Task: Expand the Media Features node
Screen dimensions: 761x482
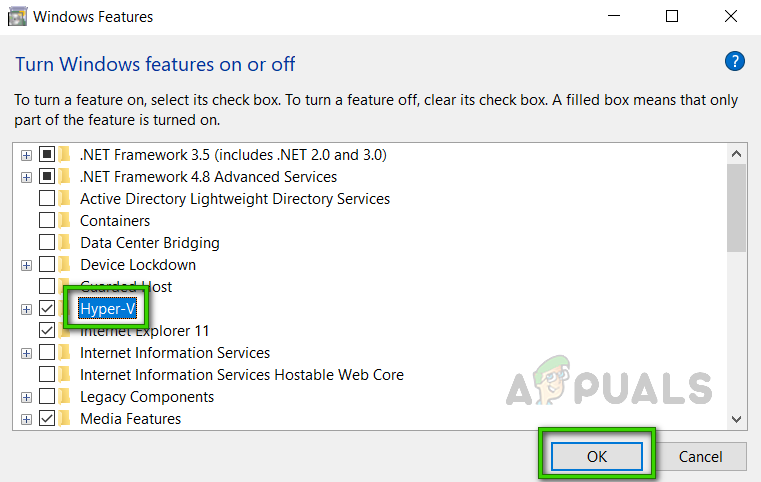Action: pos(26,419)
